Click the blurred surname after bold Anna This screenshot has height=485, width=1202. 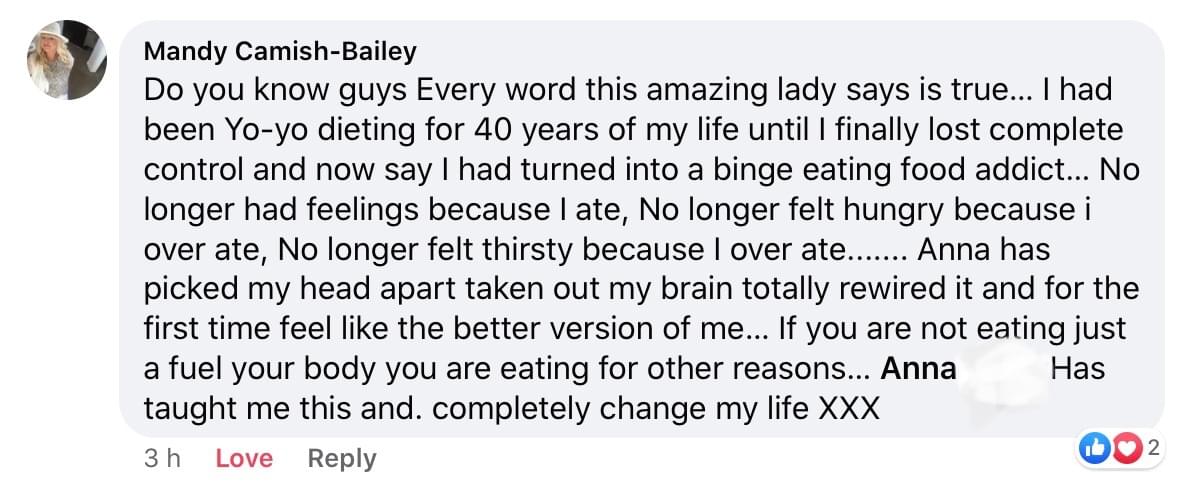(x=1002, y=368)
